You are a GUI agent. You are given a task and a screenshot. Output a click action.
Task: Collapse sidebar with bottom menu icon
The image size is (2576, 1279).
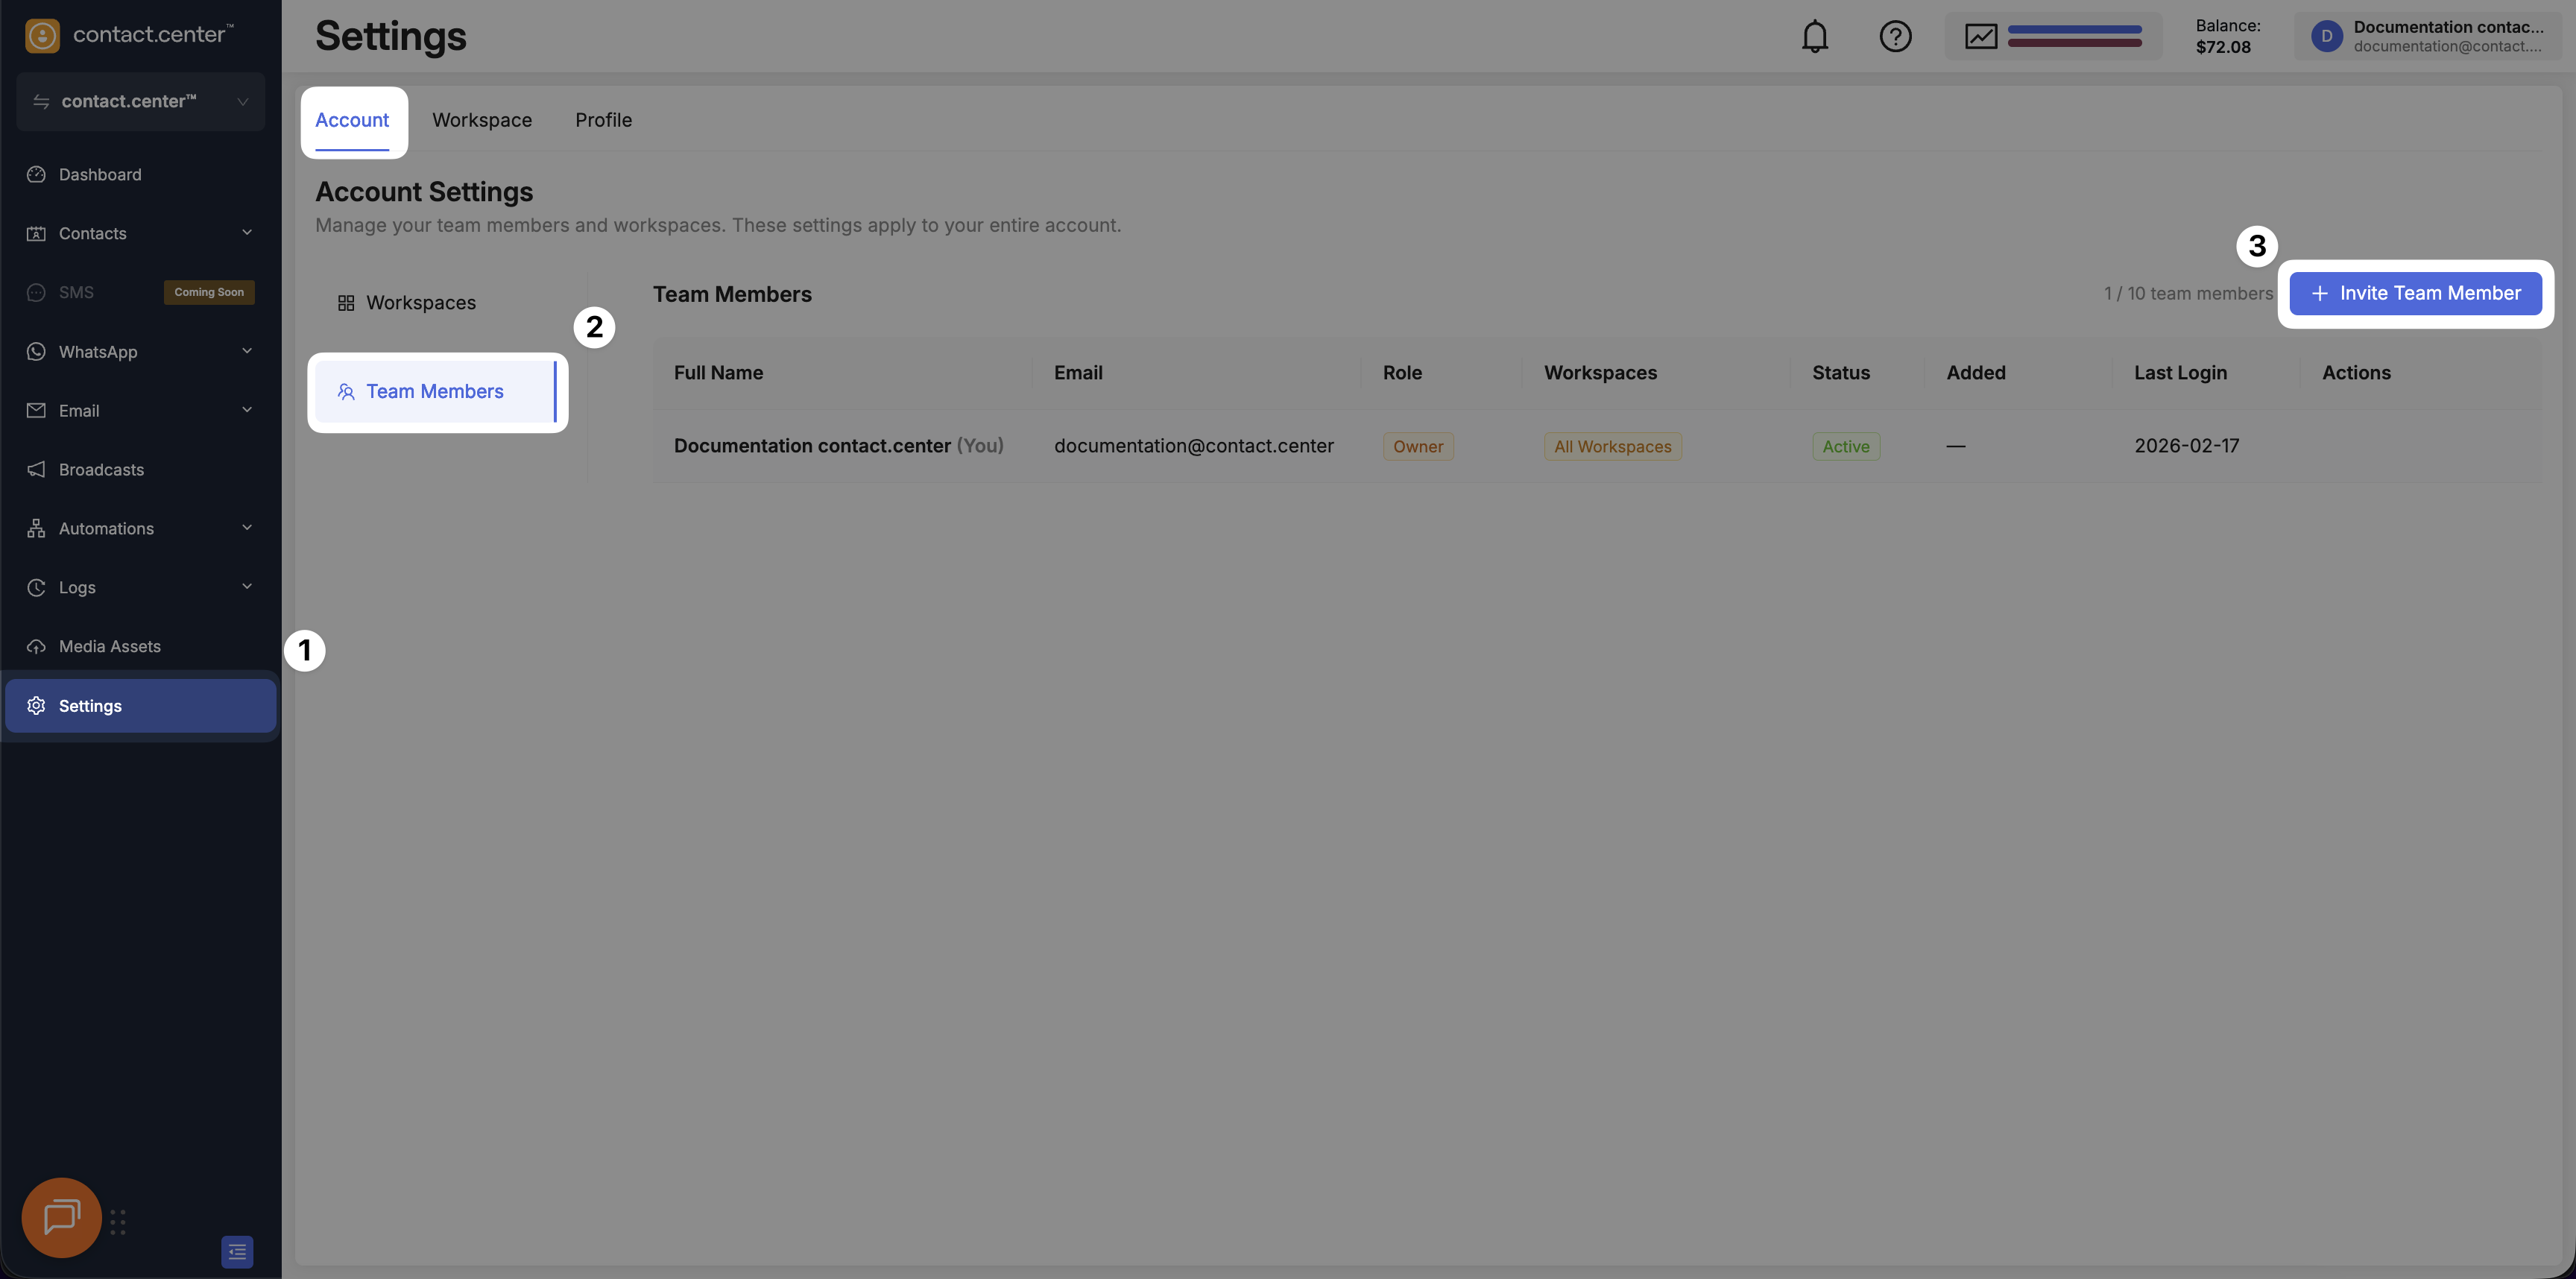[x=237, y=1251]
